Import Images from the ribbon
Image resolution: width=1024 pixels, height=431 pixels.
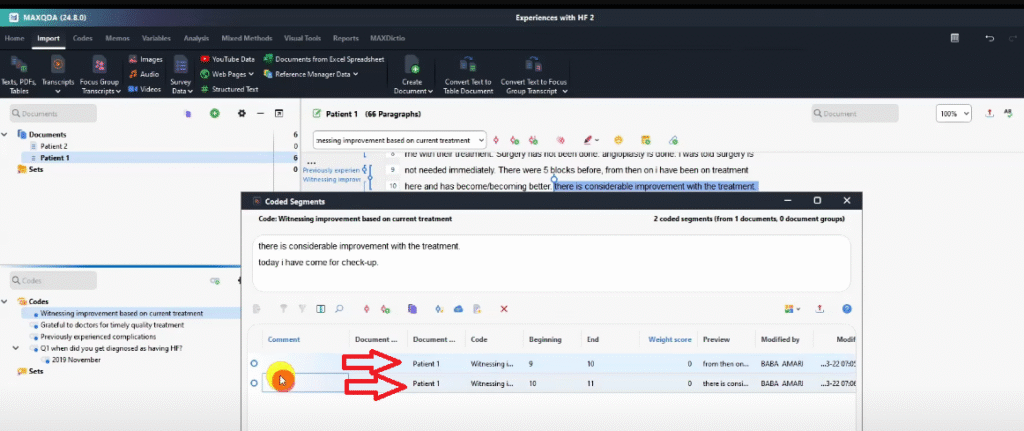point(146,59)
